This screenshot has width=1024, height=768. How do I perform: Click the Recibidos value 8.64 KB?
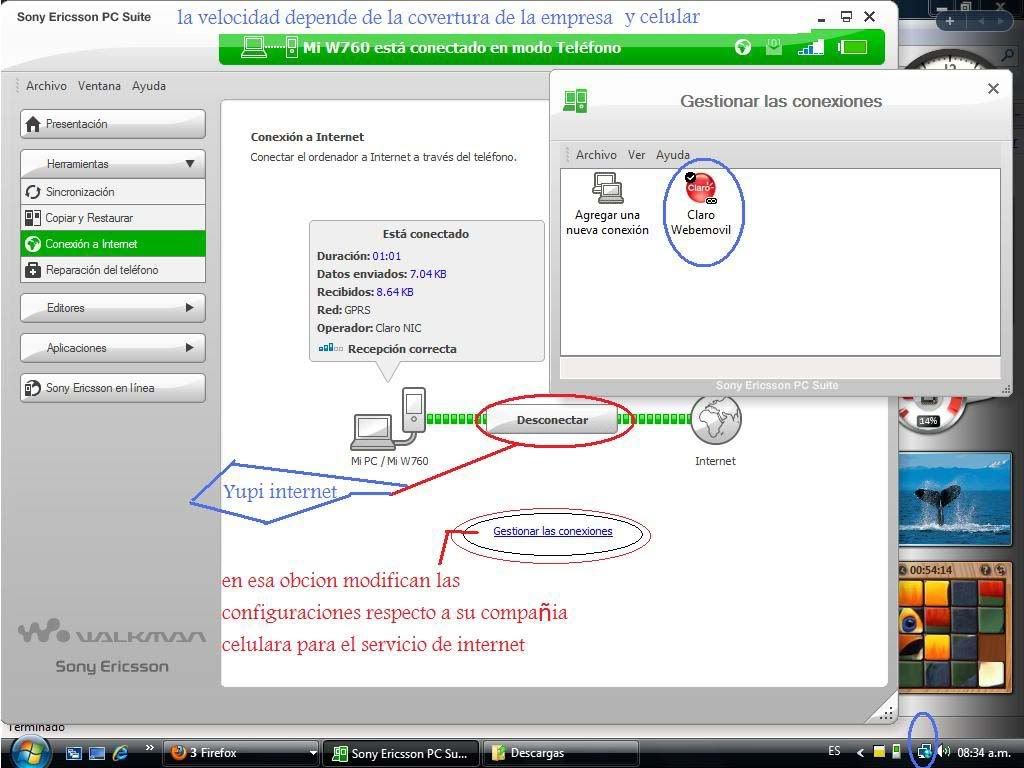[x=395, y=292]
